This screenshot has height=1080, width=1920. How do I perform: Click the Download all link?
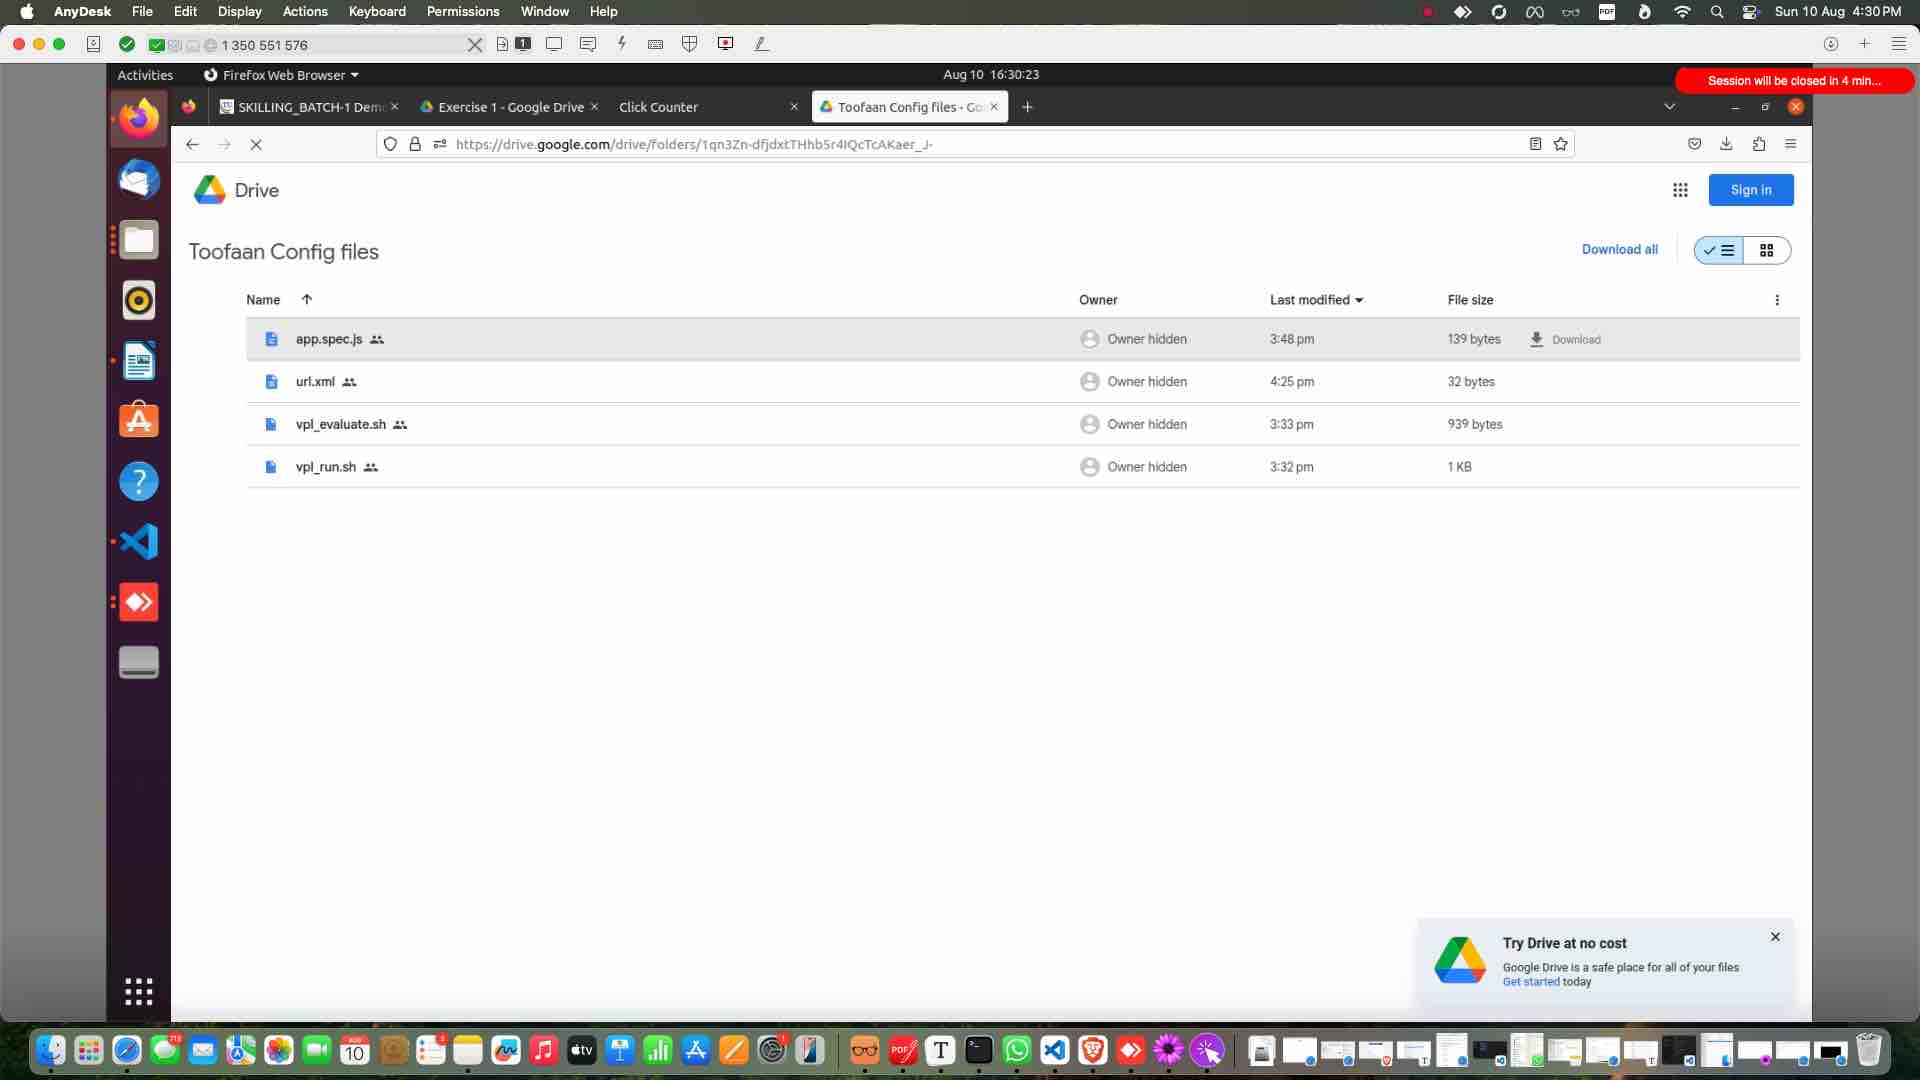(1619, 250)
